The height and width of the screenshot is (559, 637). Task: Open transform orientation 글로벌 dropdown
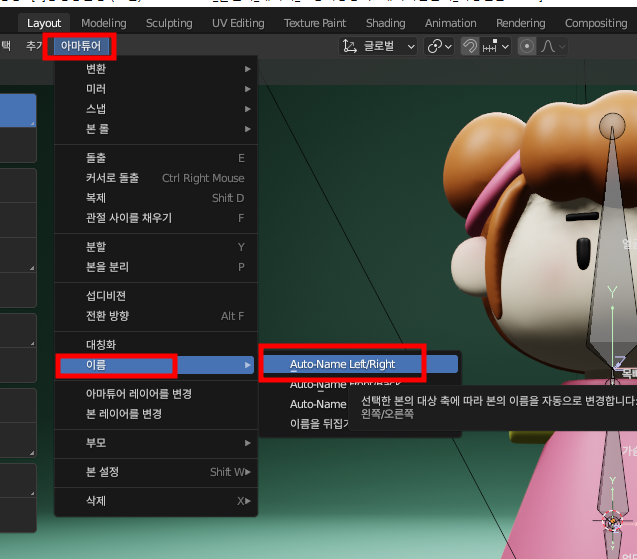coord(378,46)
